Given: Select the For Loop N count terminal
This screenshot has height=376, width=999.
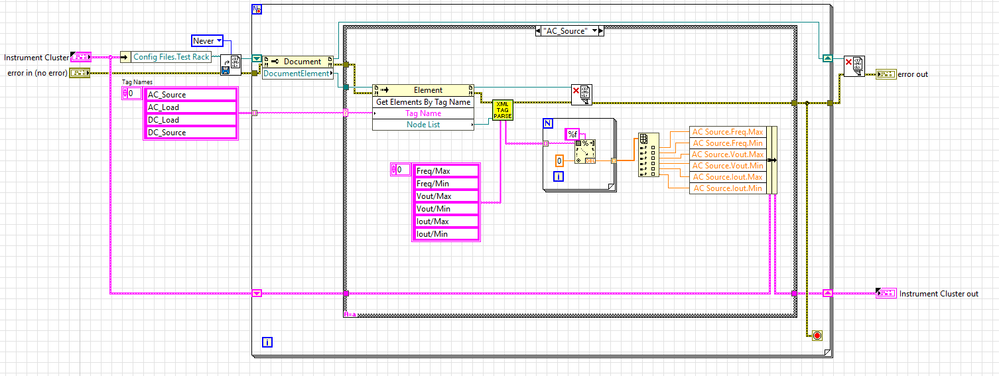Looking at the screenshot, I should pyautogui.click(x=547, y=122).
